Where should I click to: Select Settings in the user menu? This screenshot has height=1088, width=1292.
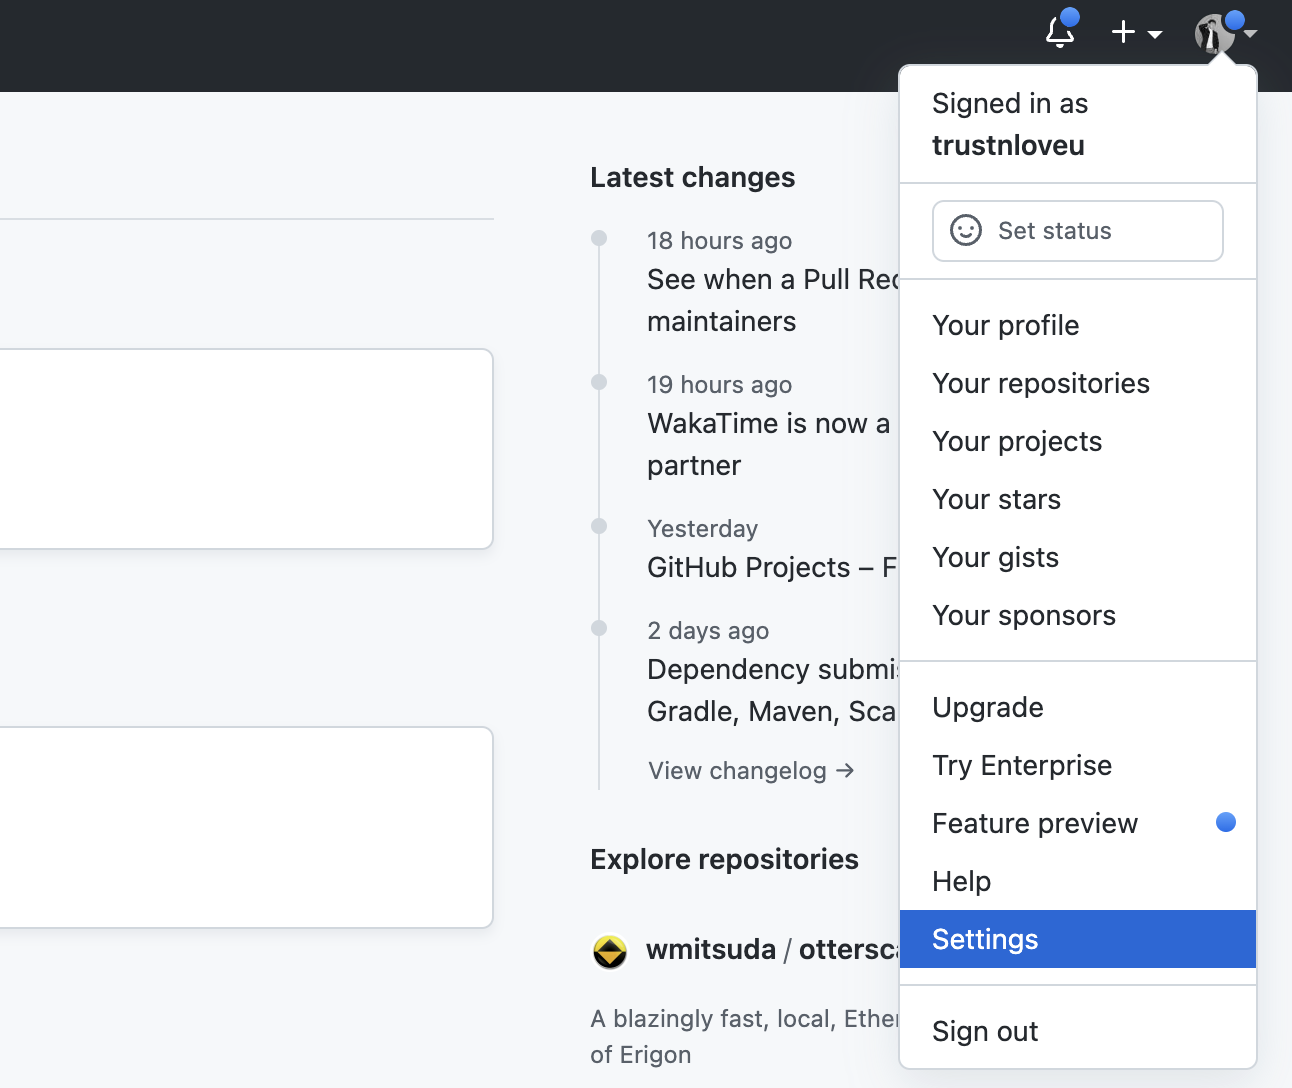click(x=1078, y=939)
